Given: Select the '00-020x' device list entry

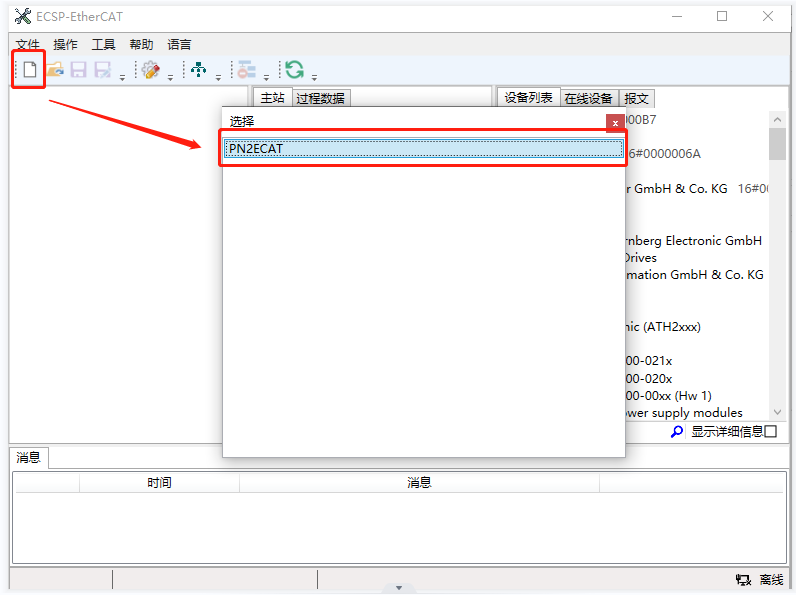Looking at the screenshot, I should pyautogui.click(x=649, y=379).
